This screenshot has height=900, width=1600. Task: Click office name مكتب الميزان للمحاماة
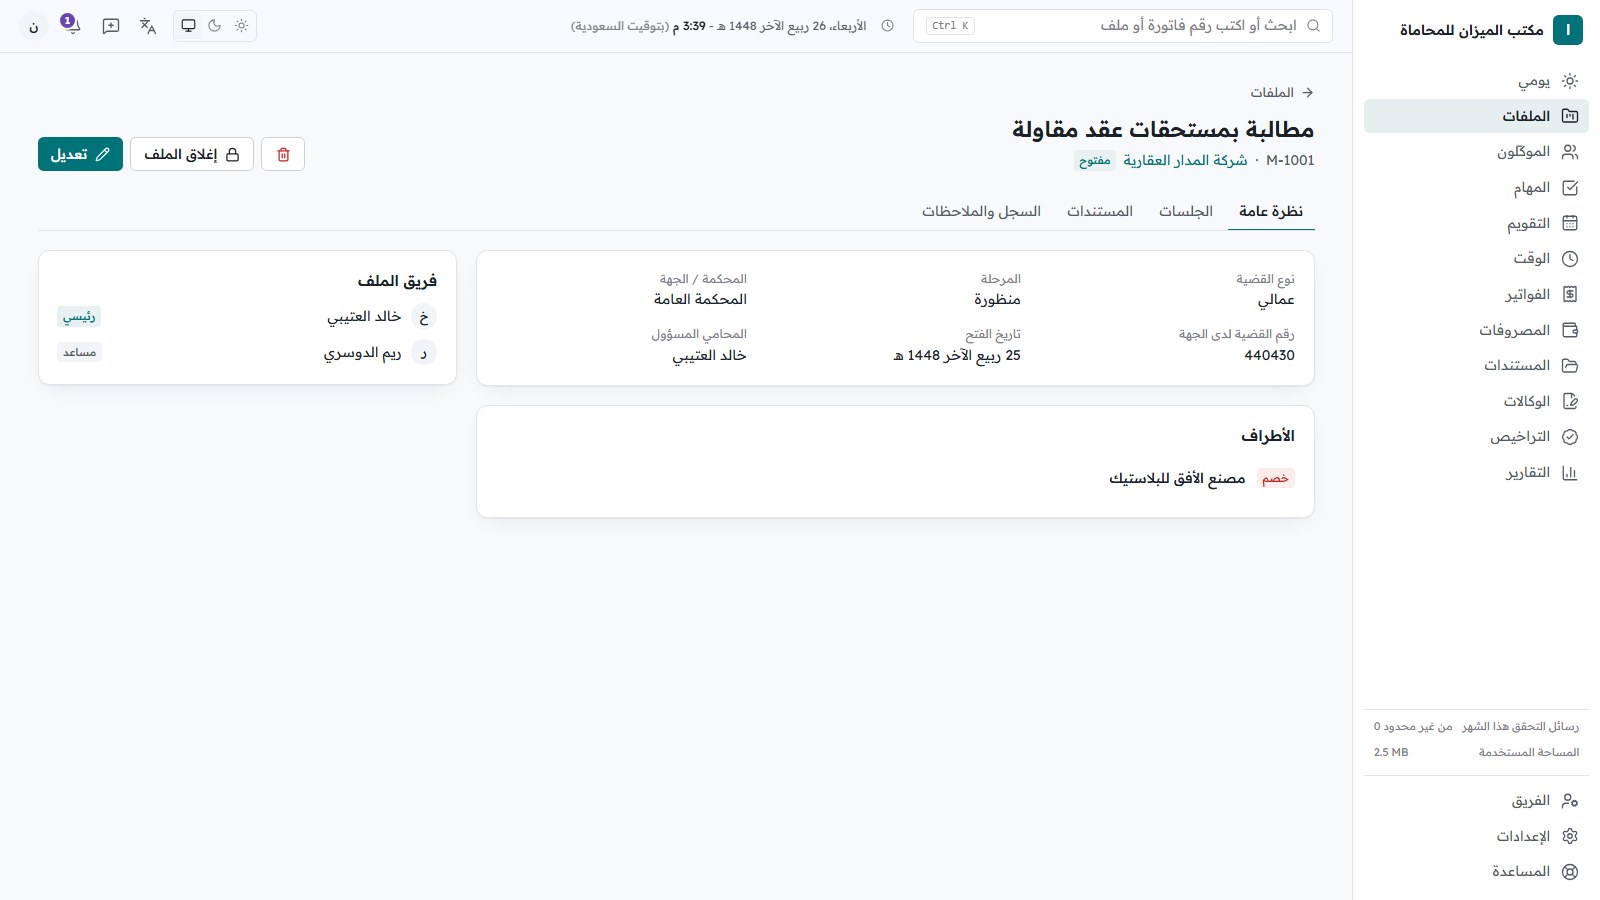(1471, 30)
